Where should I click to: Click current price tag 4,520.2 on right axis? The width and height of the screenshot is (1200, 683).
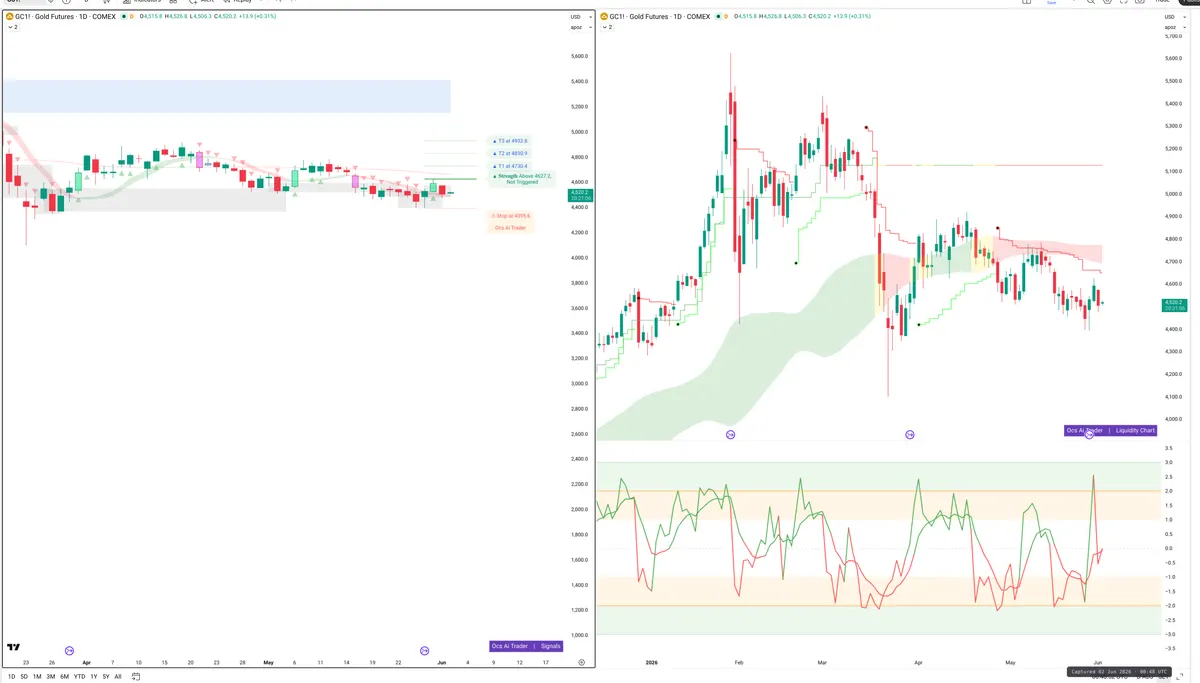click(1174, 304)
